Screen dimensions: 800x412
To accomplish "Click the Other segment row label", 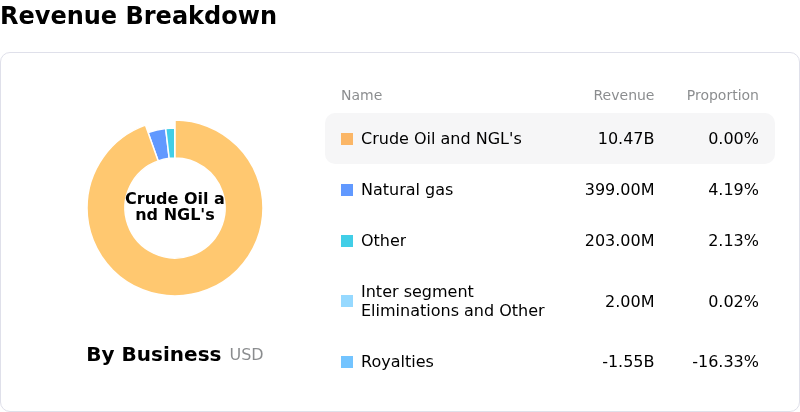I will [383, 241].
